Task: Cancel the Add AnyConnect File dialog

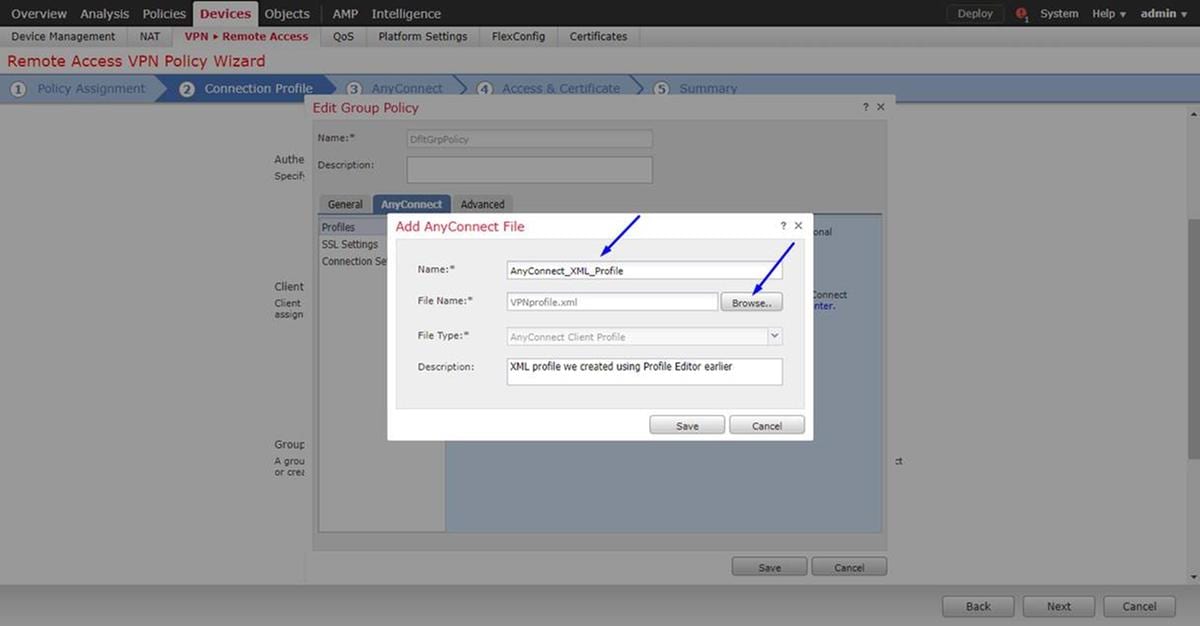Action: coord(767,425)
